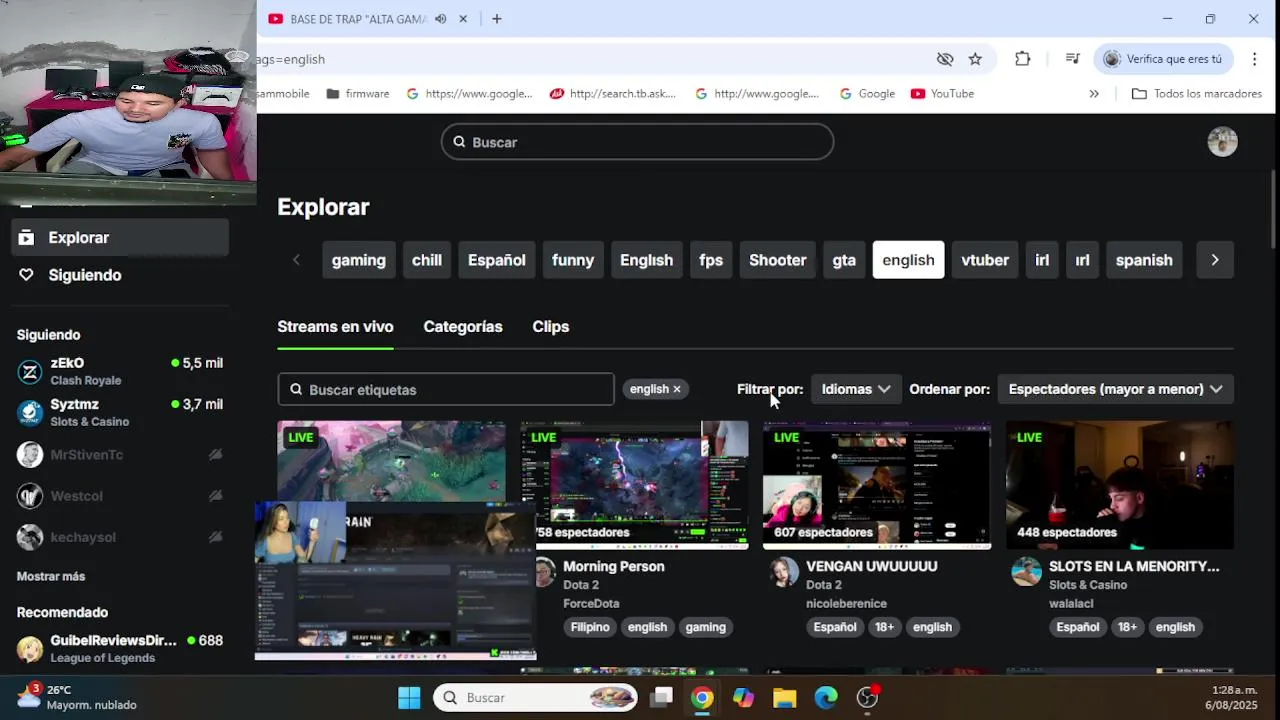Screen dimensions: 1280x720
Task: Open VENGAN UWUUUUU stream title link
Action: [872, 567]
